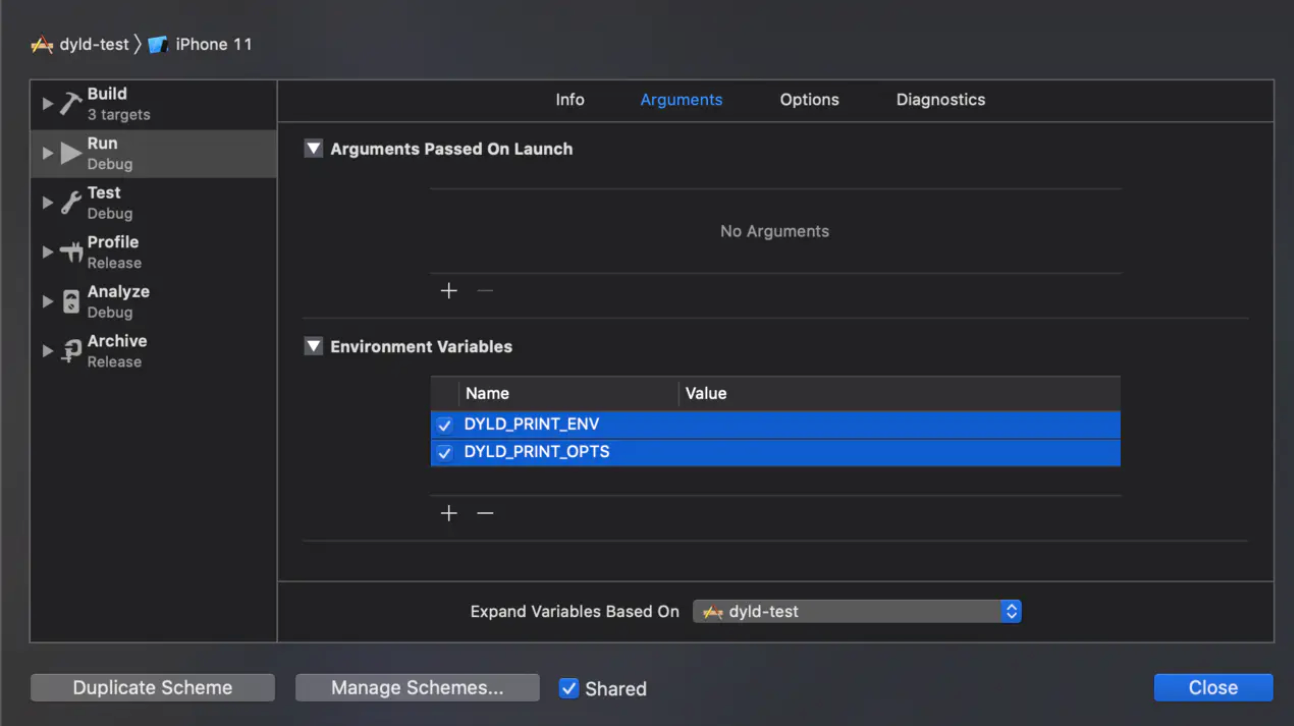
Task: Add a new launch argument with plus
Action: 449,291
